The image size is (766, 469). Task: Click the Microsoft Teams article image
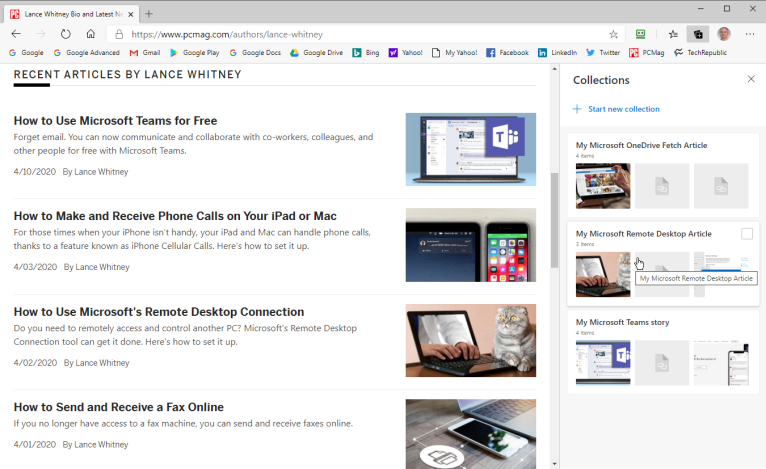470,149
